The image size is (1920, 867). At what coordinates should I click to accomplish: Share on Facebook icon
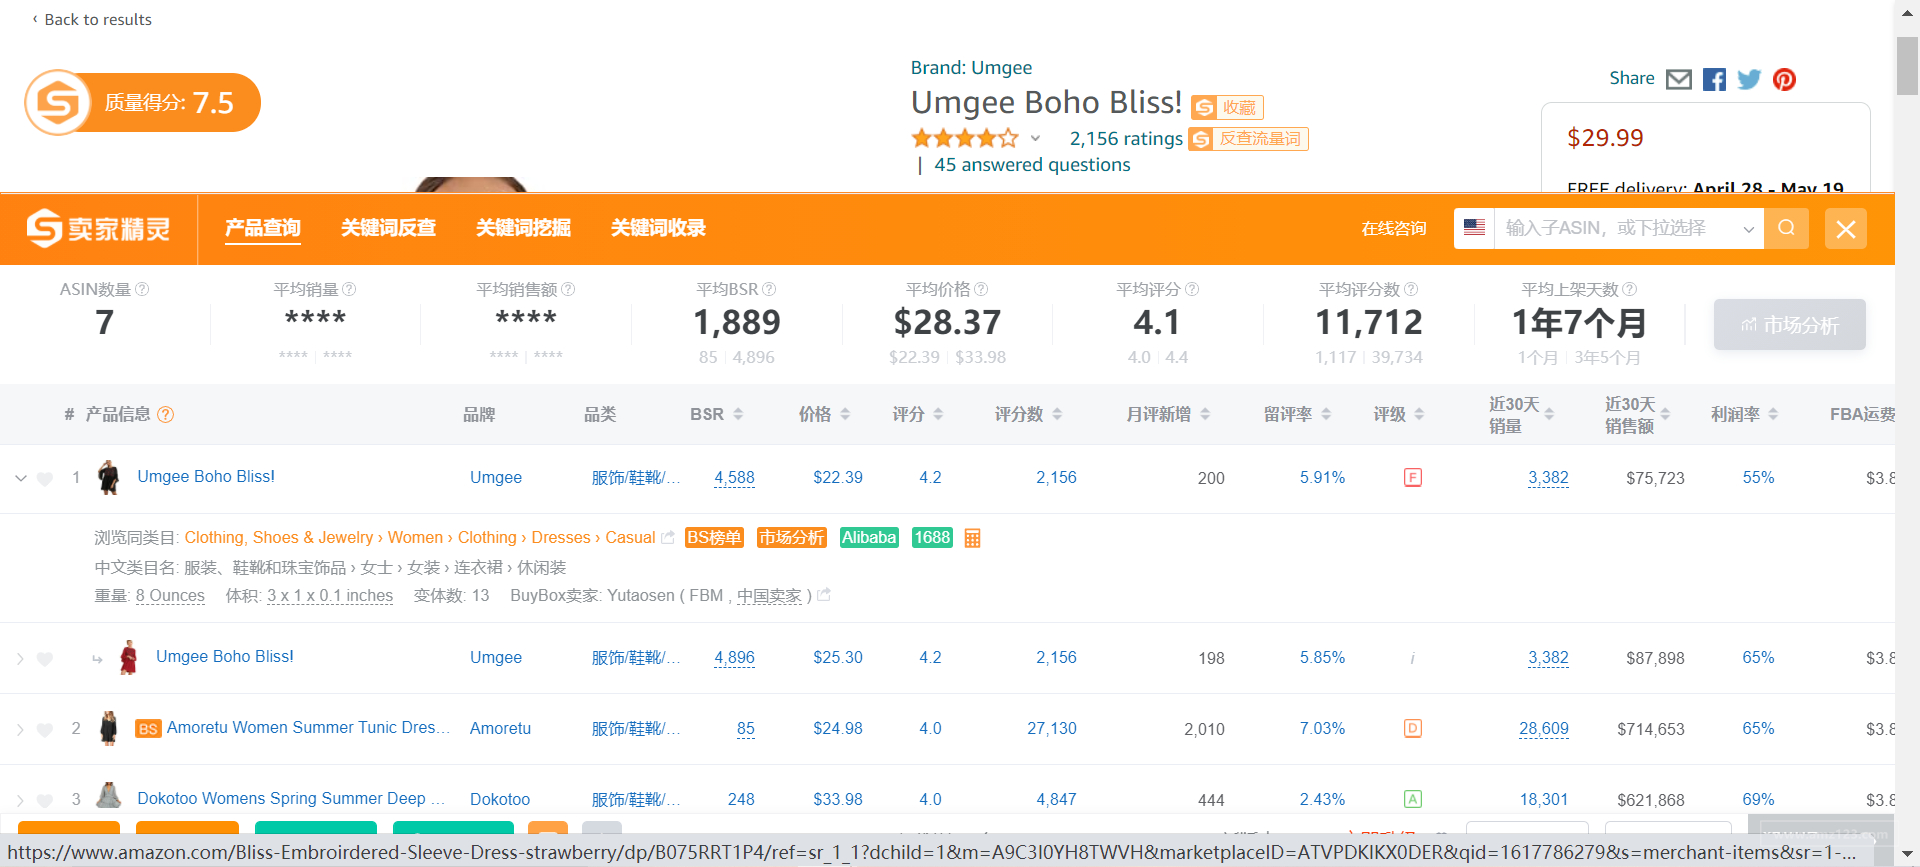[1714, 79]
